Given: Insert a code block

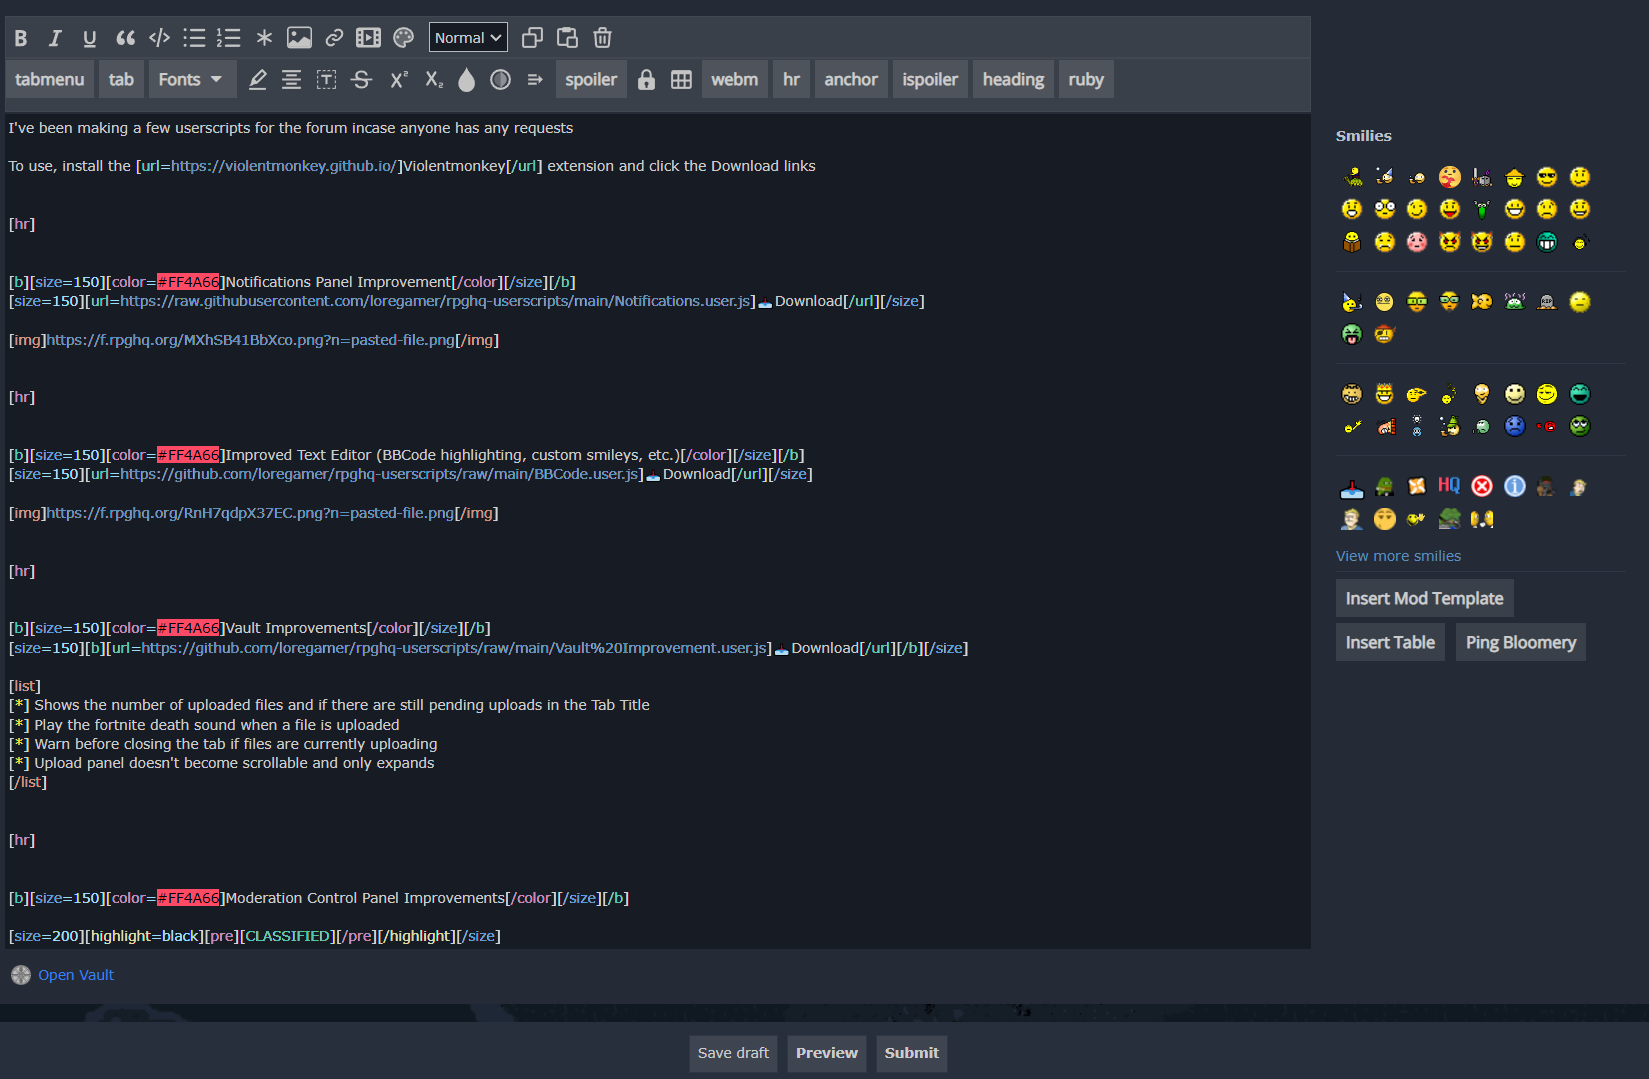Looking at the screenshot, I should click(159, 38).
